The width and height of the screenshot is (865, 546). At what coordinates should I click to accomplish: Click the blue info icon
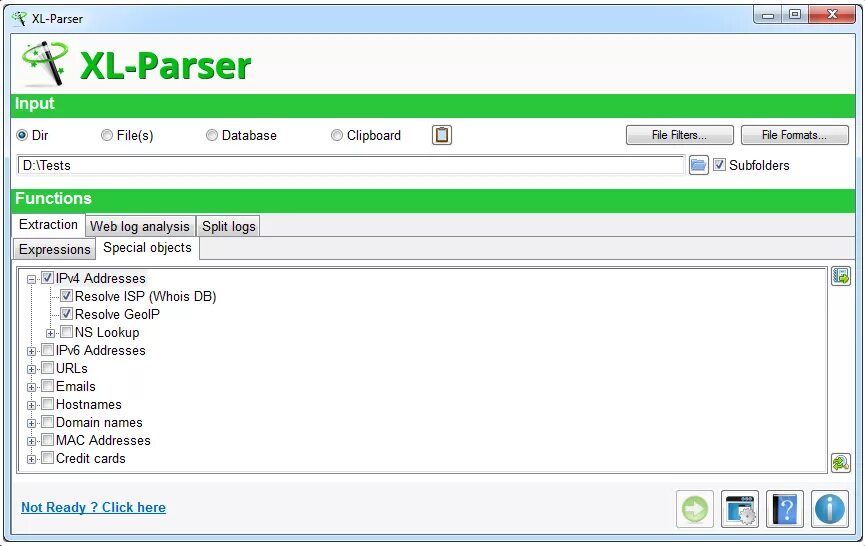click(x=830, y=508)
